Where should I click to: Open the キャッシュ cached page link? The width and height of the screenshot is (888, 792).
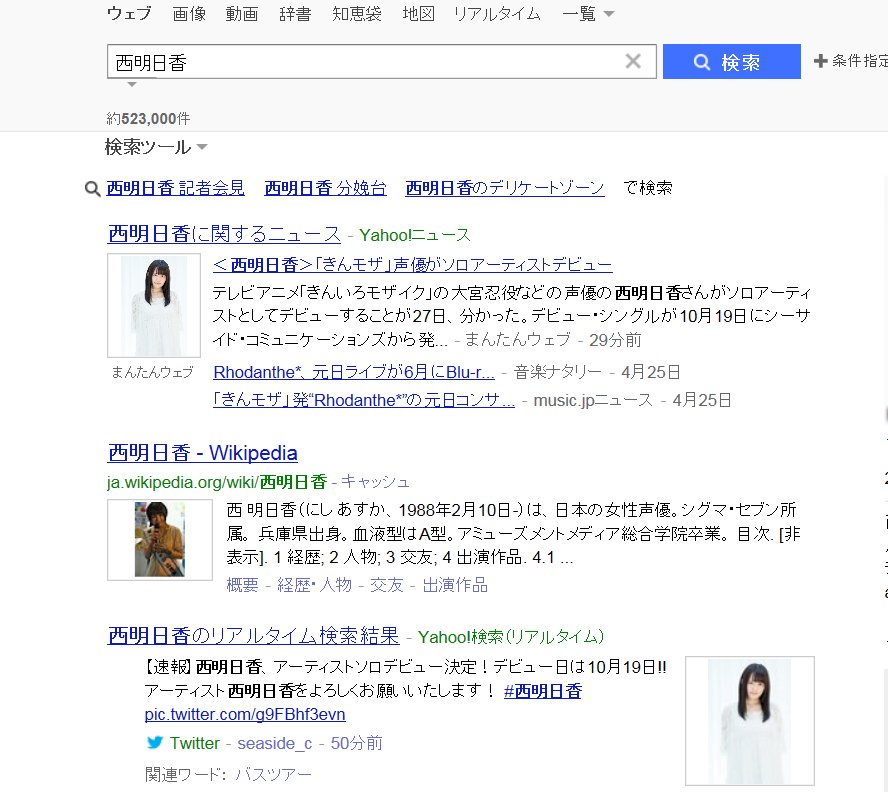(x=375, y=482)
